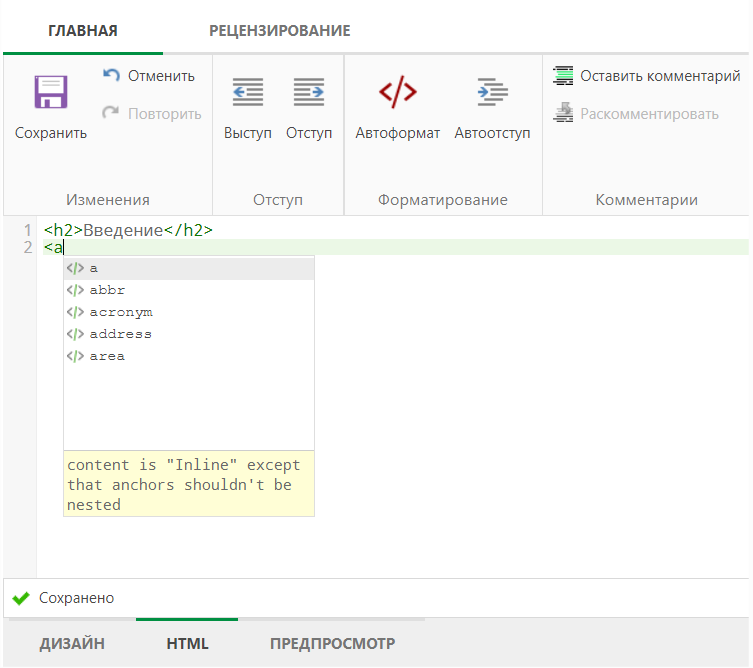Choose the 'area' autocomplete suggestion
This screenshot has height=668, width=753.
coord(189,356)
